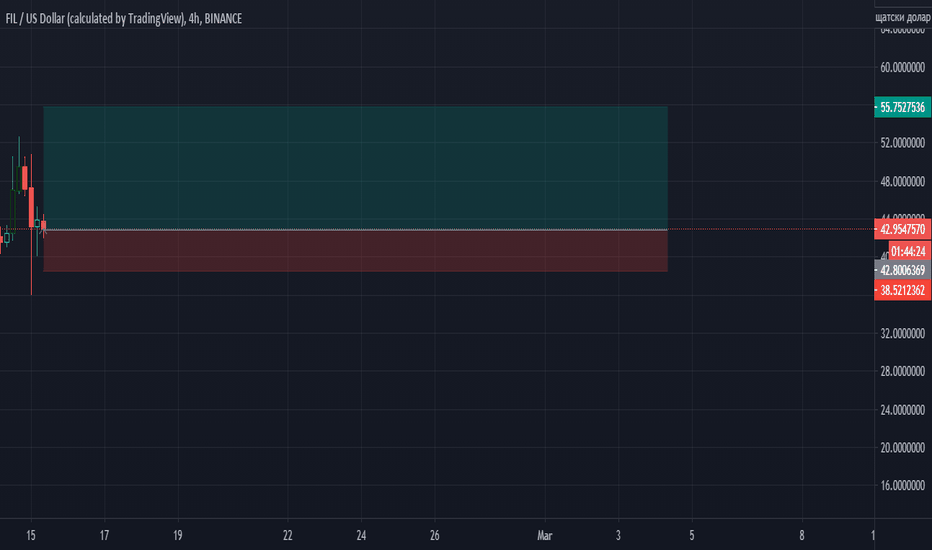Click the 'щатски долар' currency label

click(903, 17)
